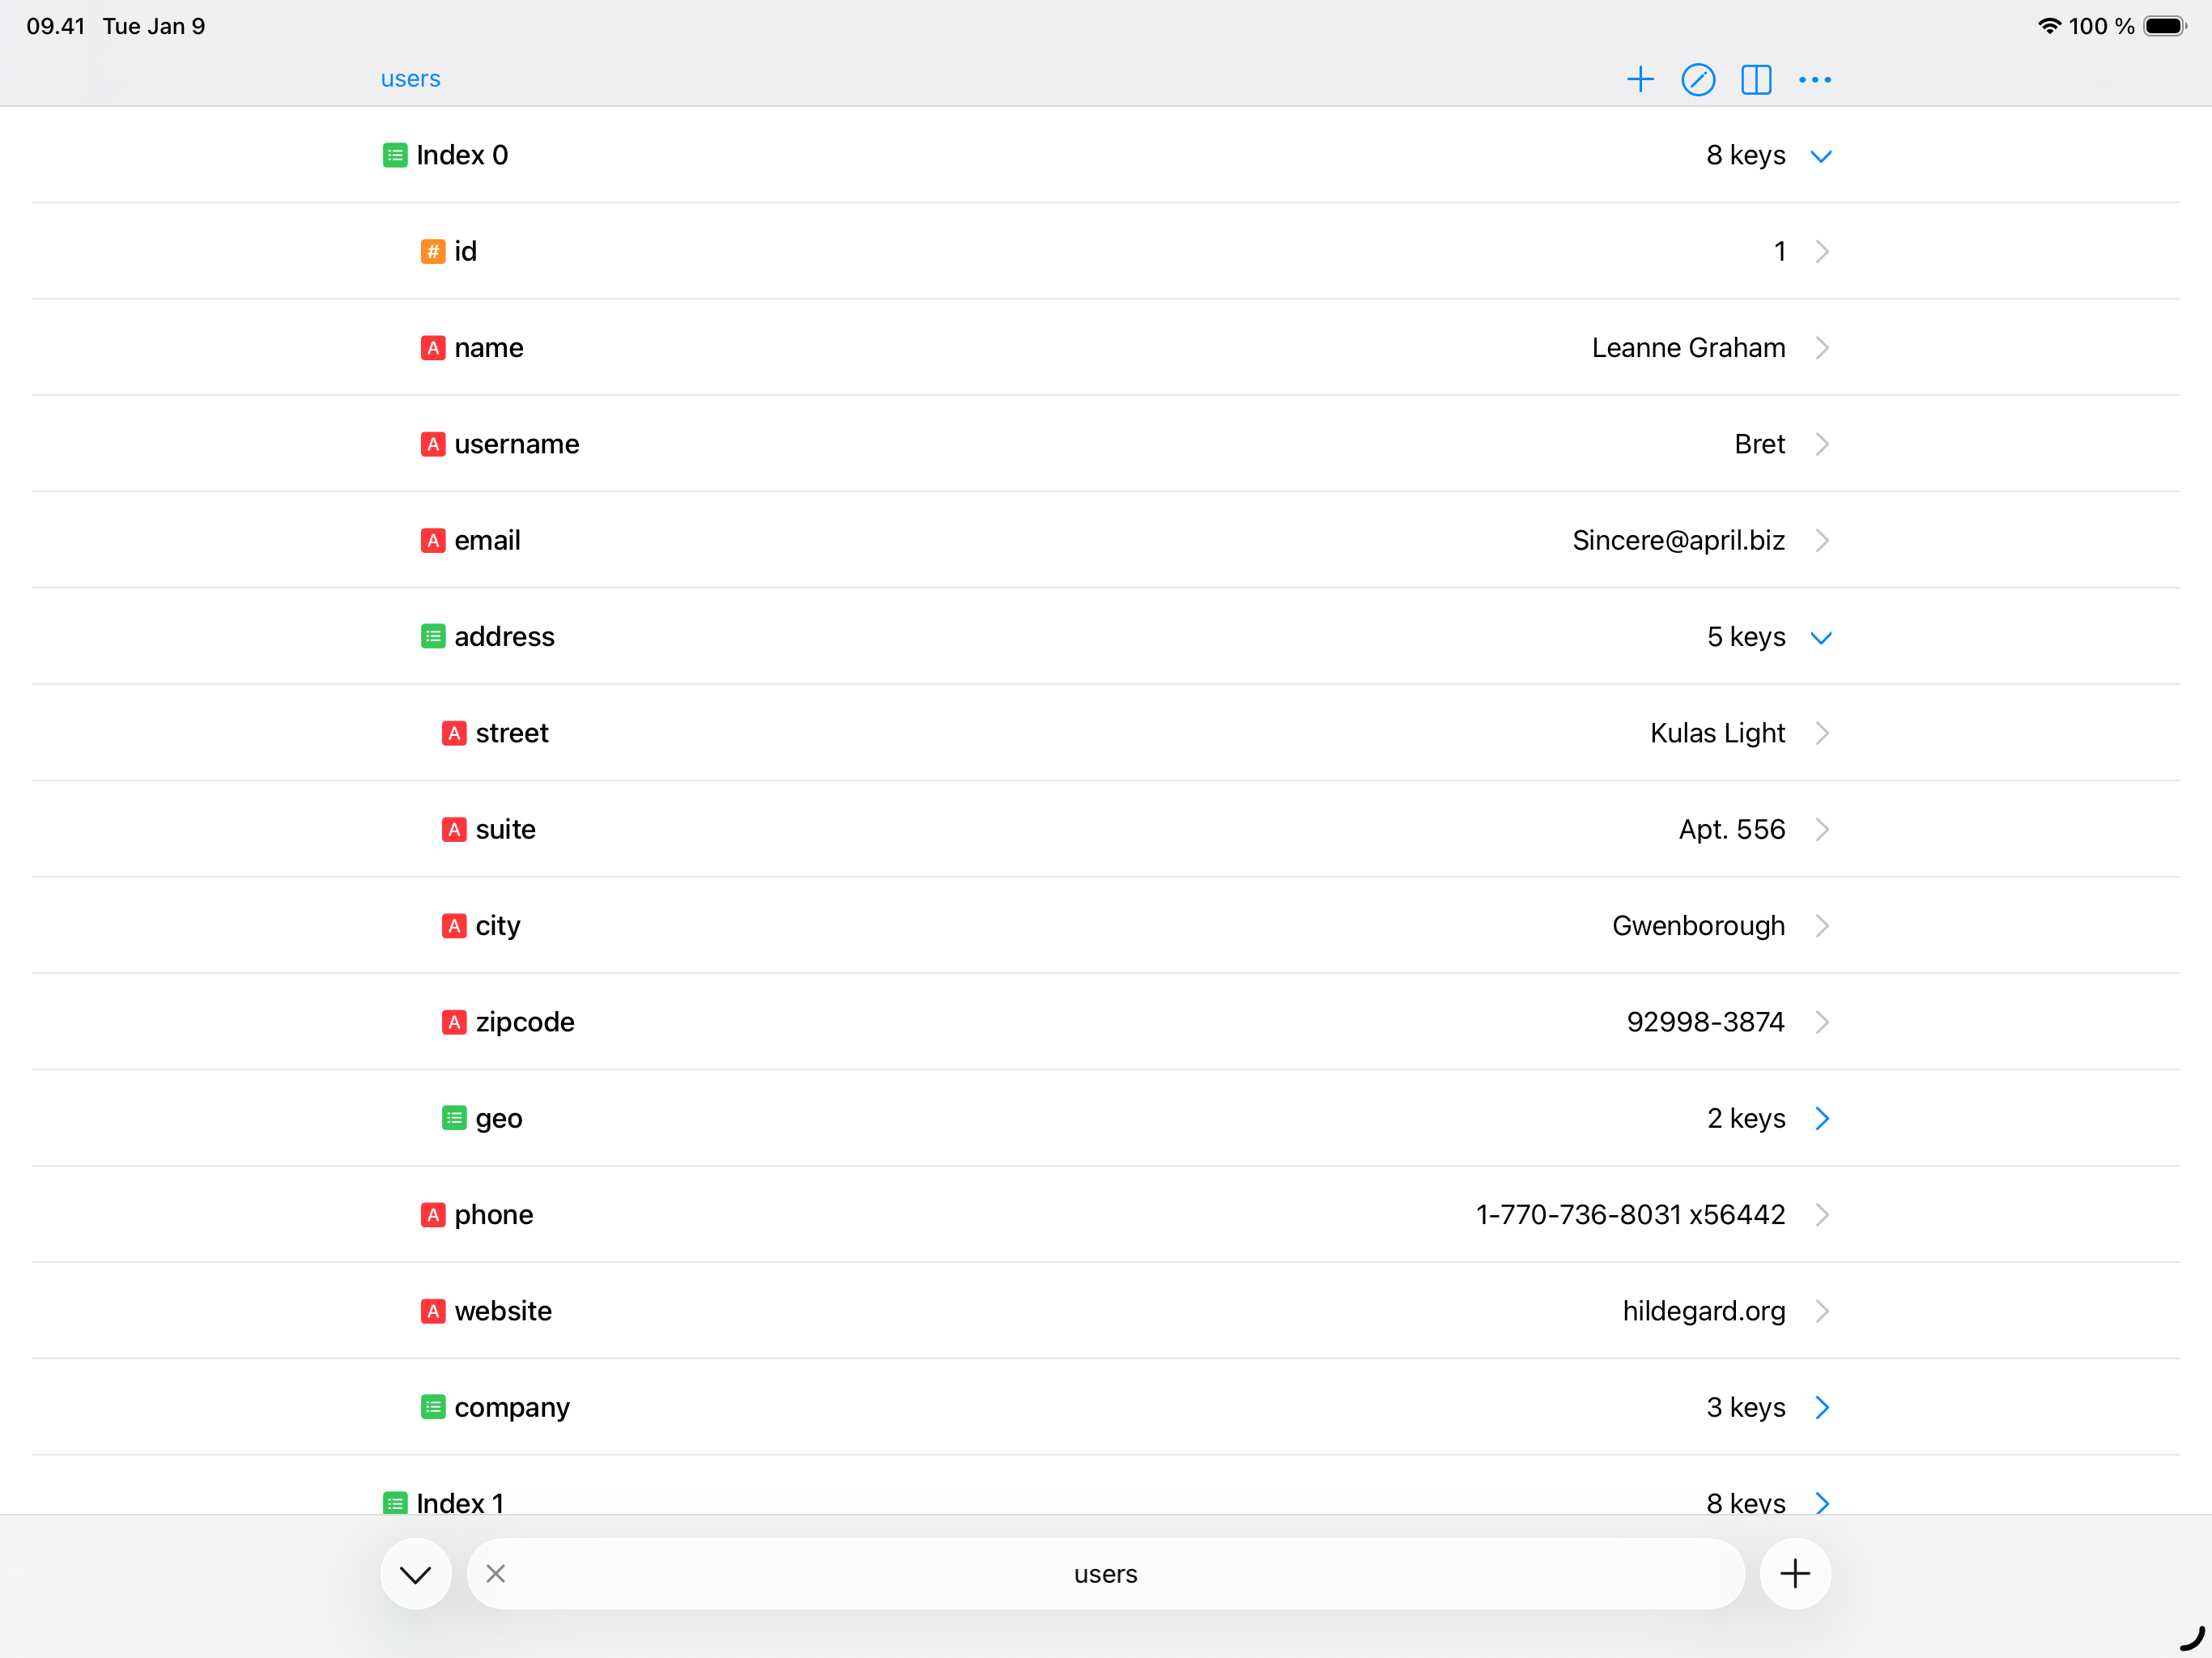This screenshot has height=1658, width=2212.
Task: Click the string type icon beside phone
Action: point(433,1215)
